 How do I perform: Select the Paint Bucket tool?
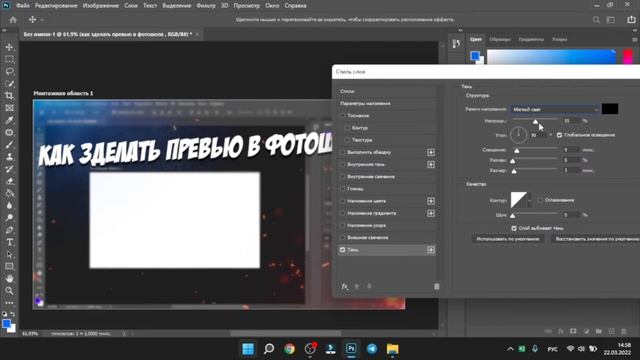click(9, 193)
